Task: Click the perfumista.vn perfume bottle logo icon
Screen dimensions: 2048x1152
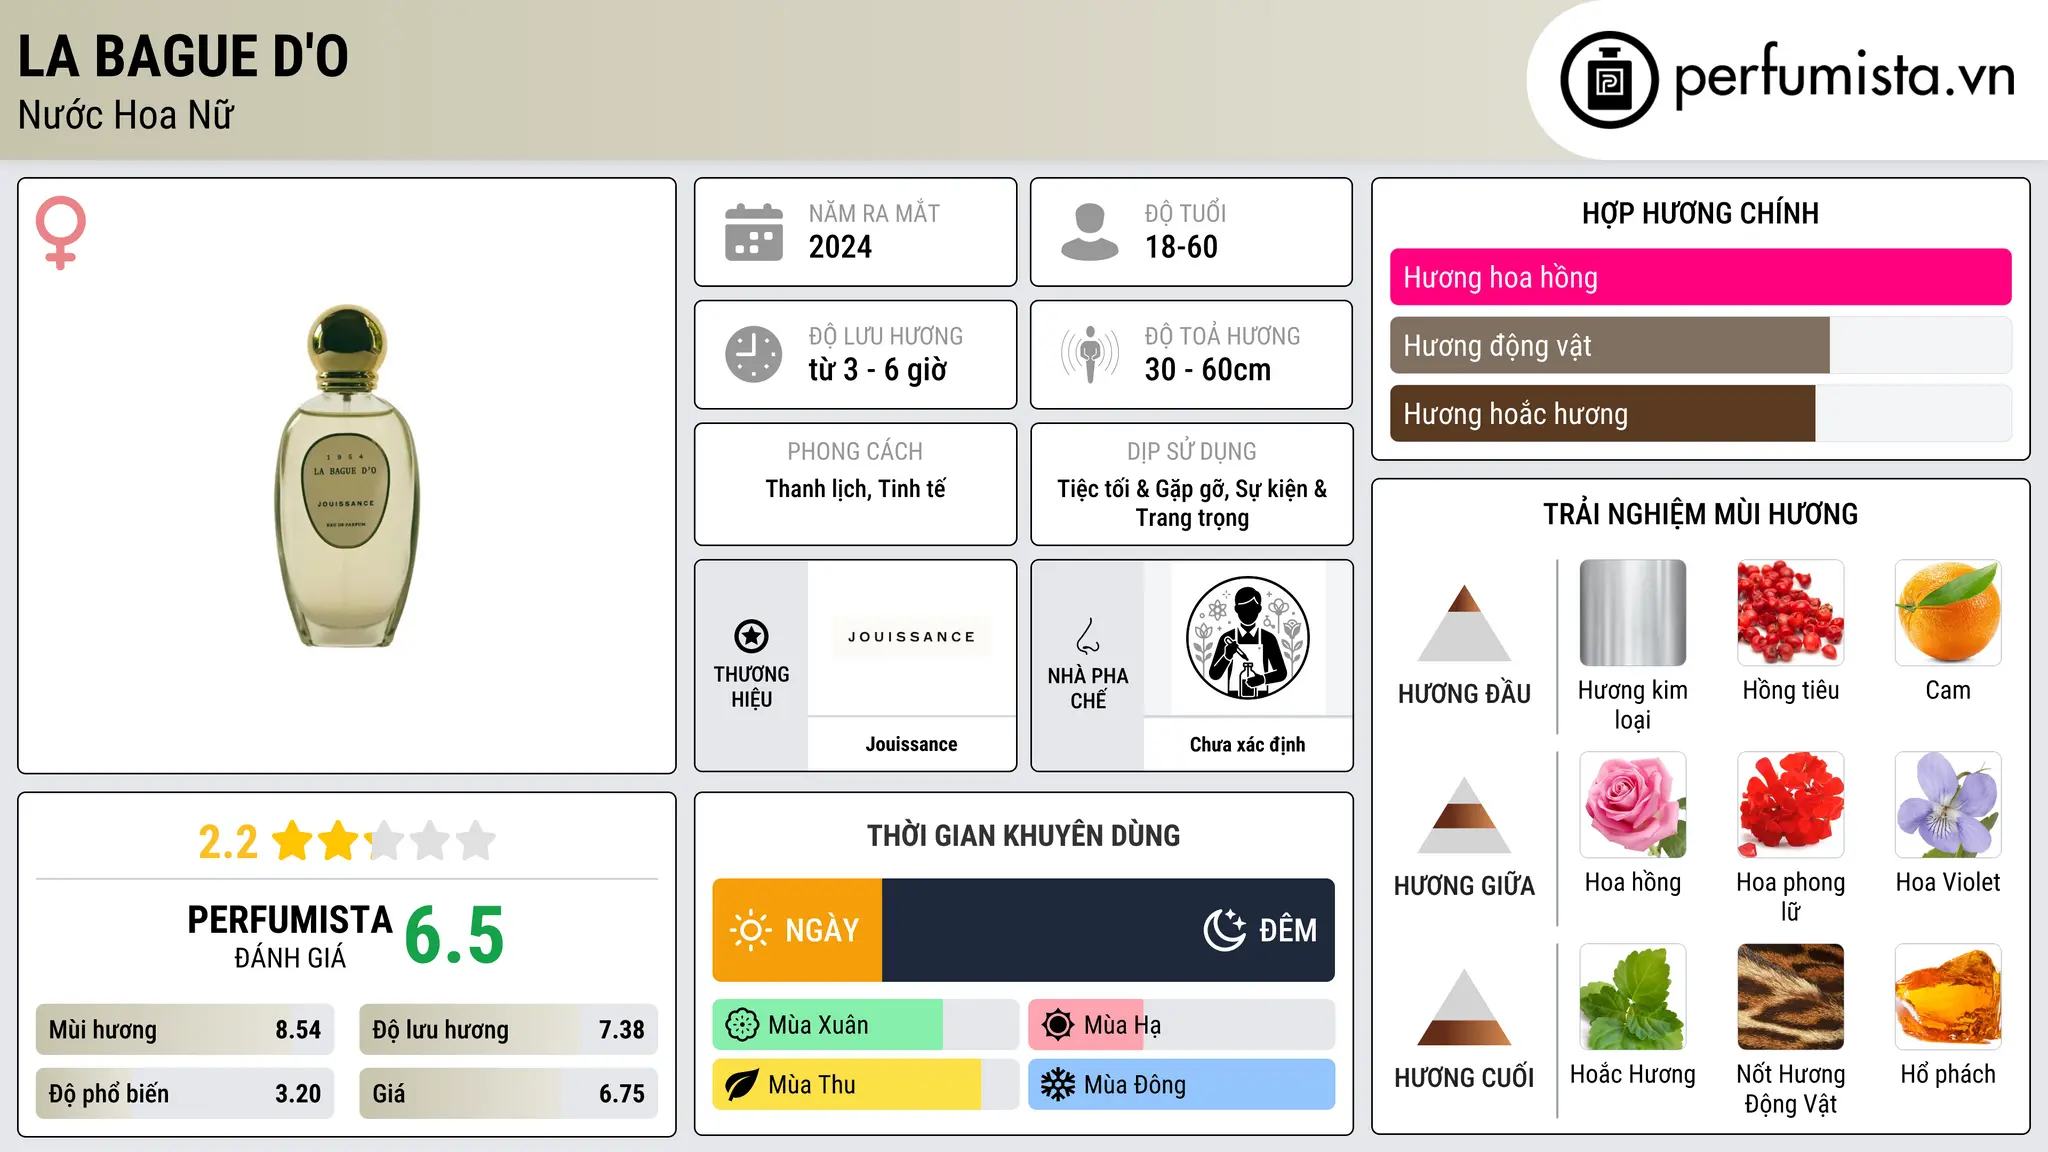Action: pos(1609,80)
